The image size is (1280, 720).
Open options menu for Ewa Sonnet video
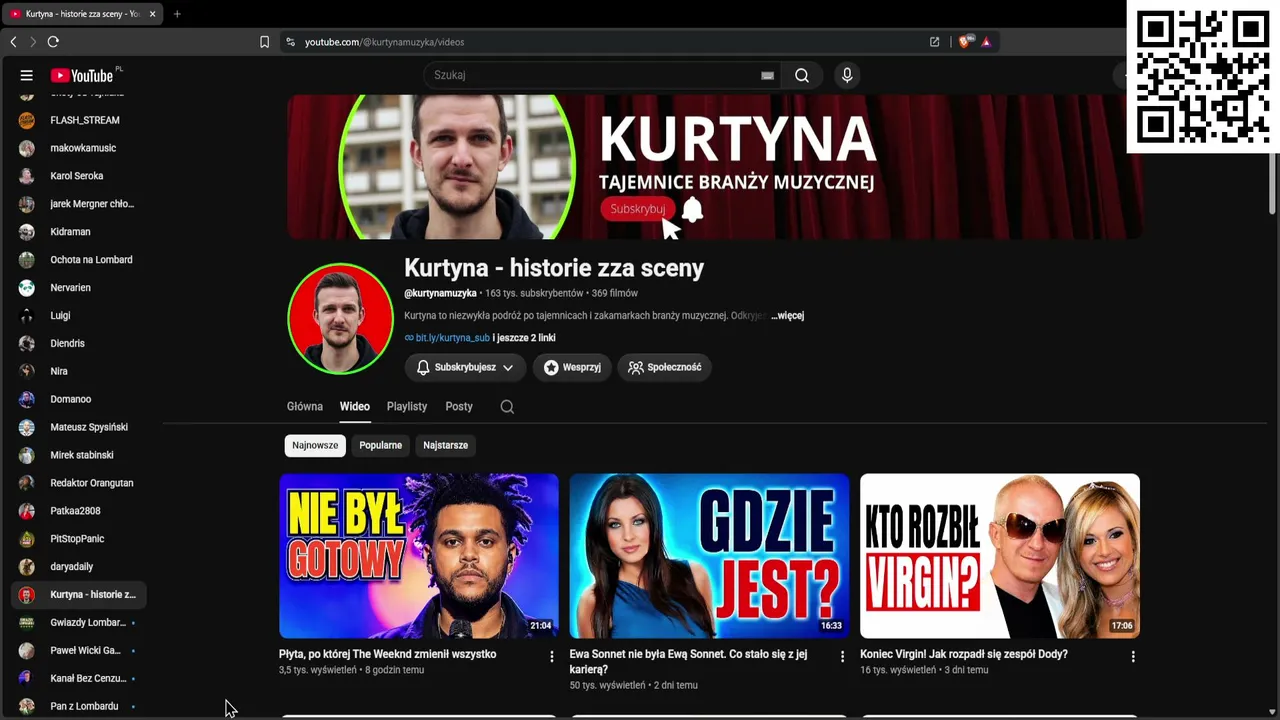[x=842, y=657]
